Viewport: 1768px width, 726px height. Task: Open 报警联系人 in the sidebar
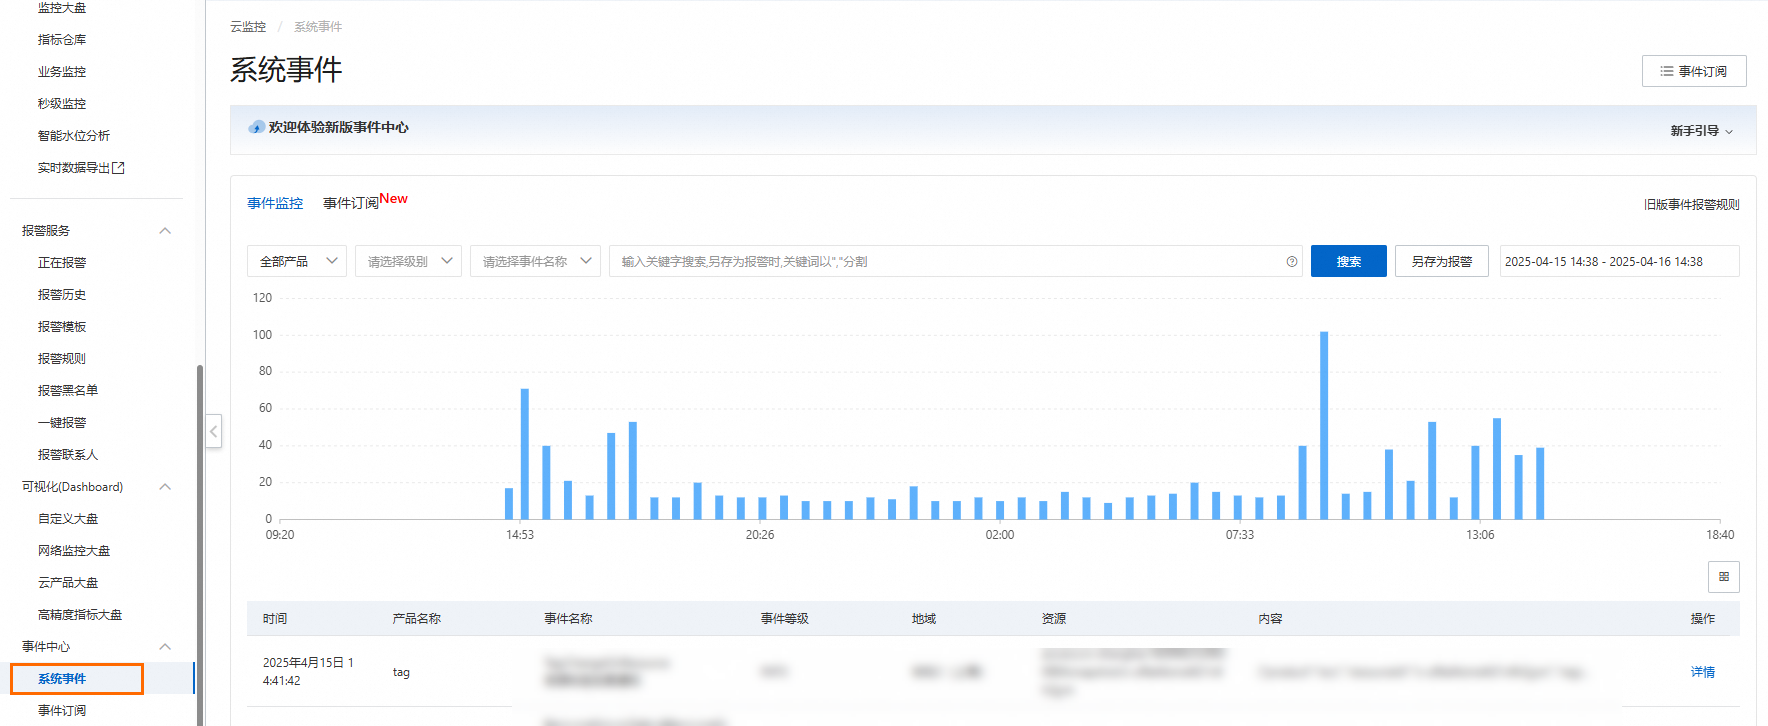tap(68, 455)
